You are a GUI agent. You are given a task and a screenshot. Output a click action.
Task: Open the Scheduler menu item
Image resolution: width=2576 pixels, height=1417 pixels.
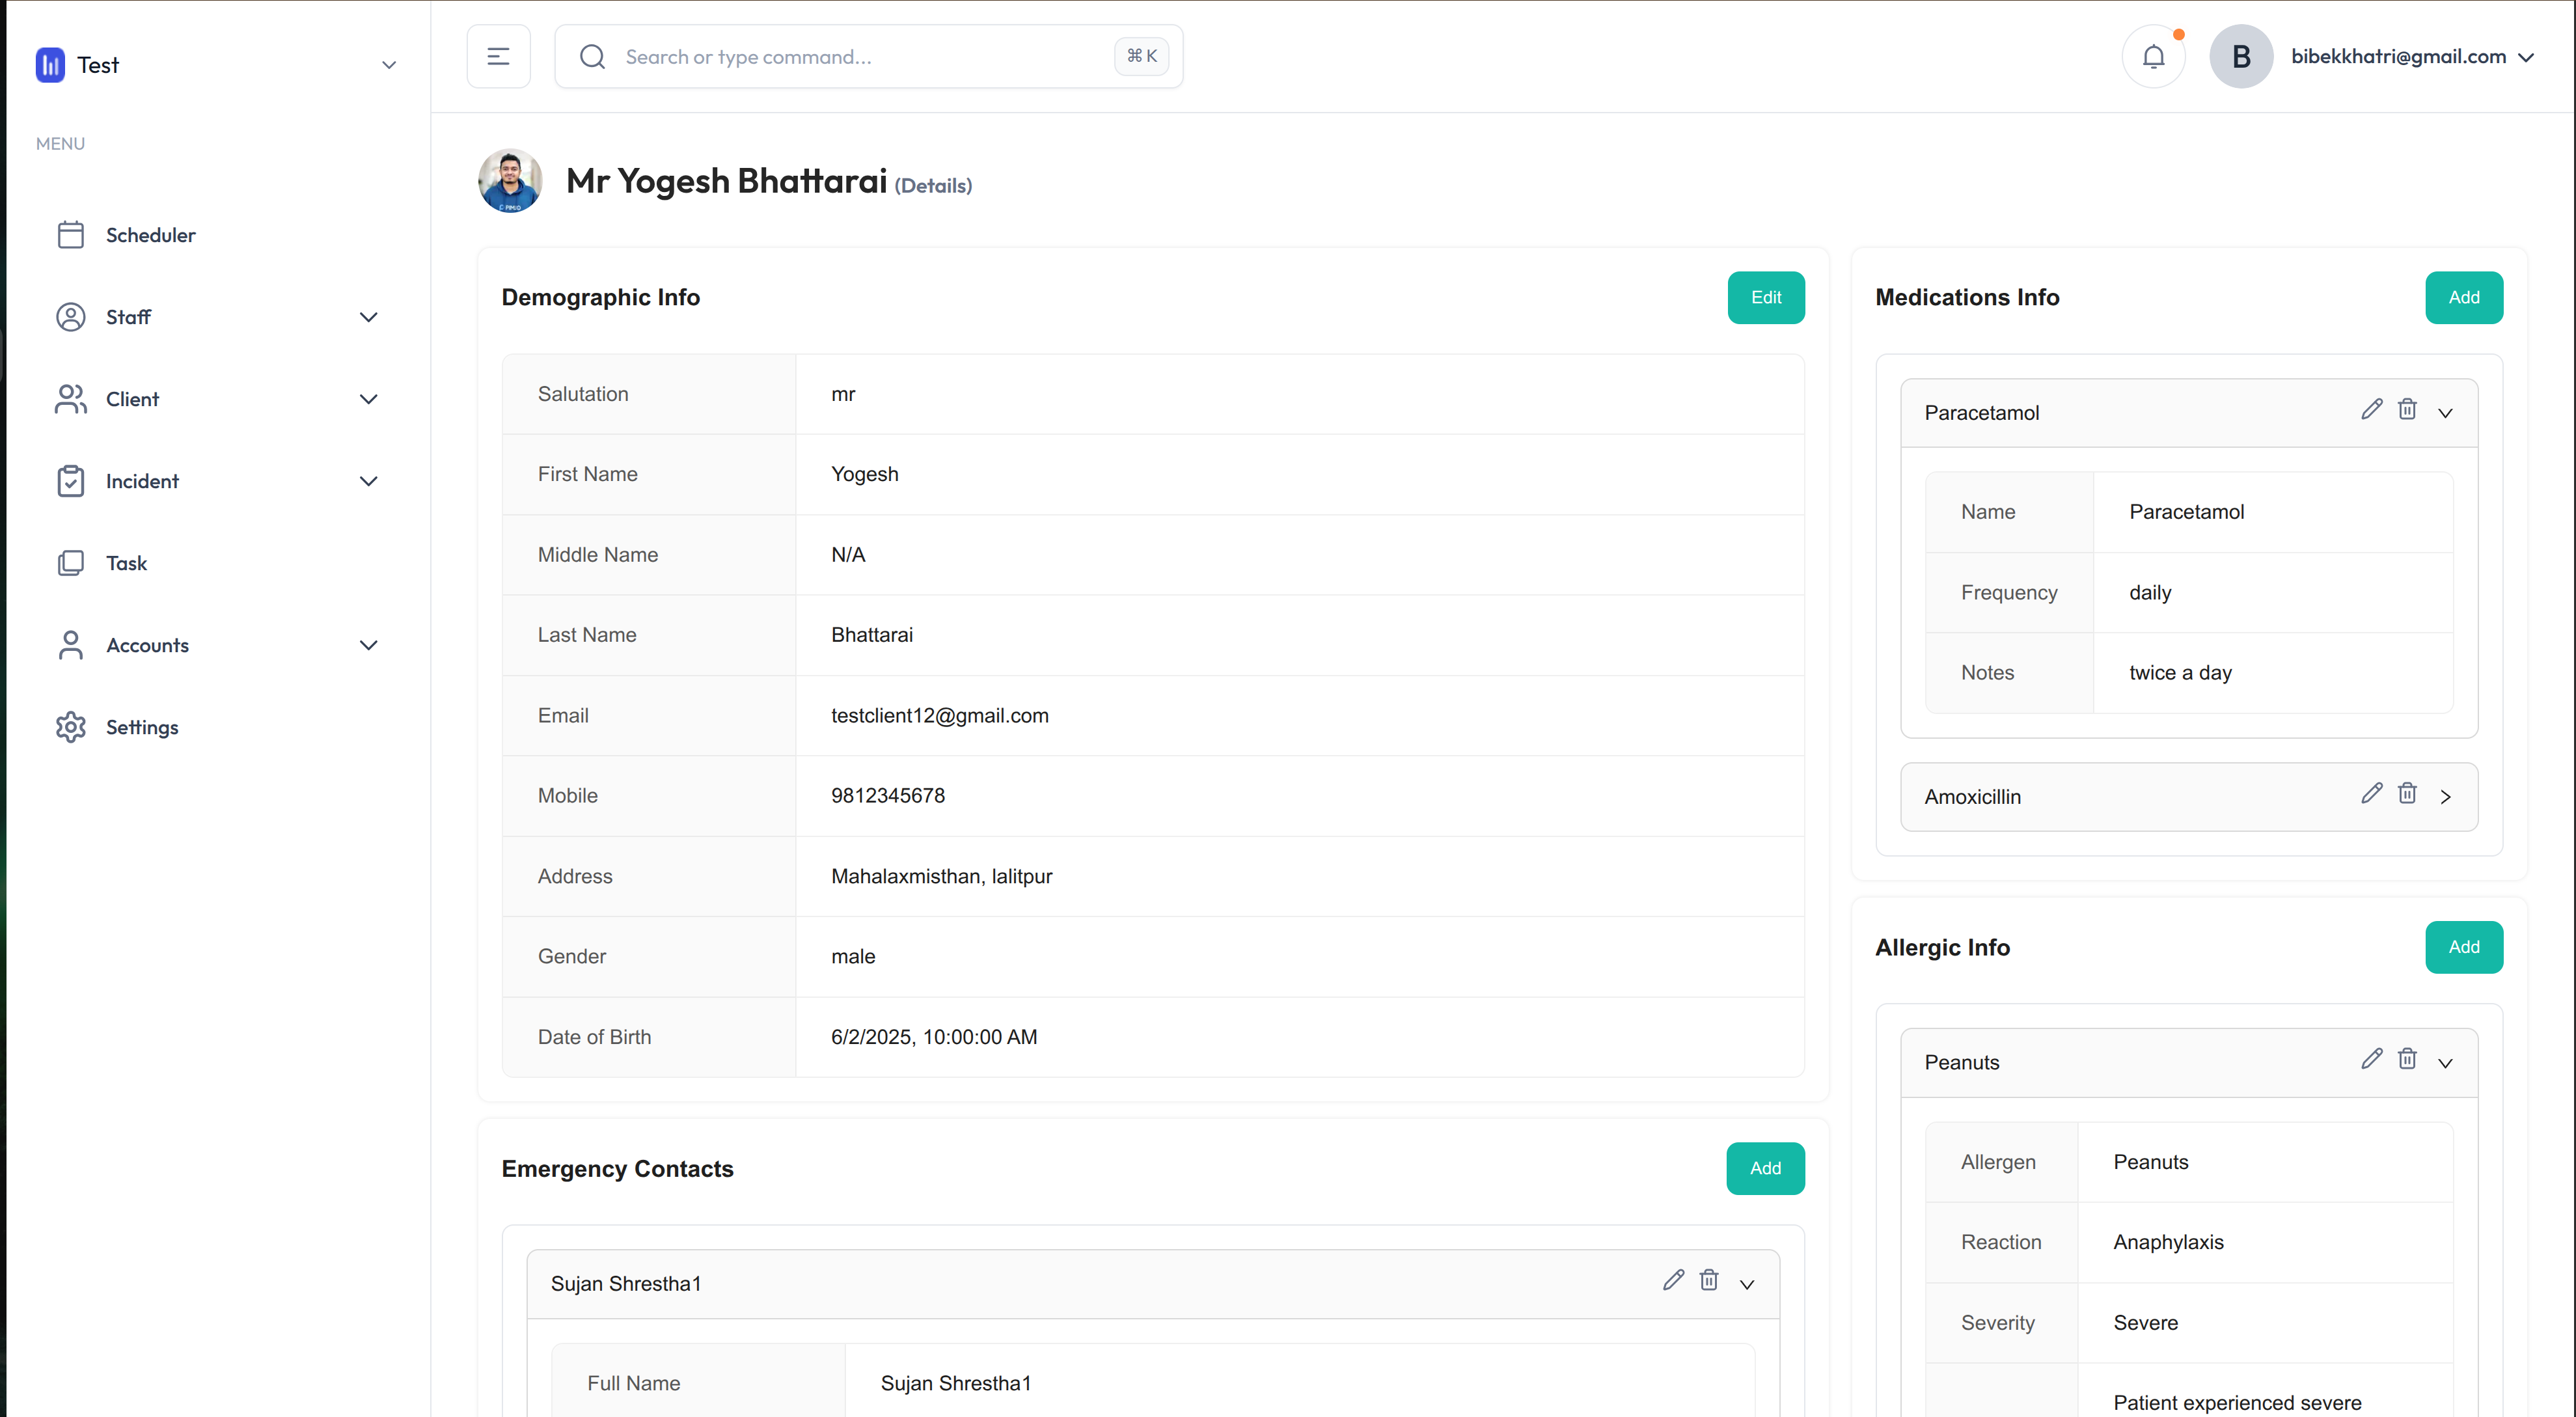[150, 235]
